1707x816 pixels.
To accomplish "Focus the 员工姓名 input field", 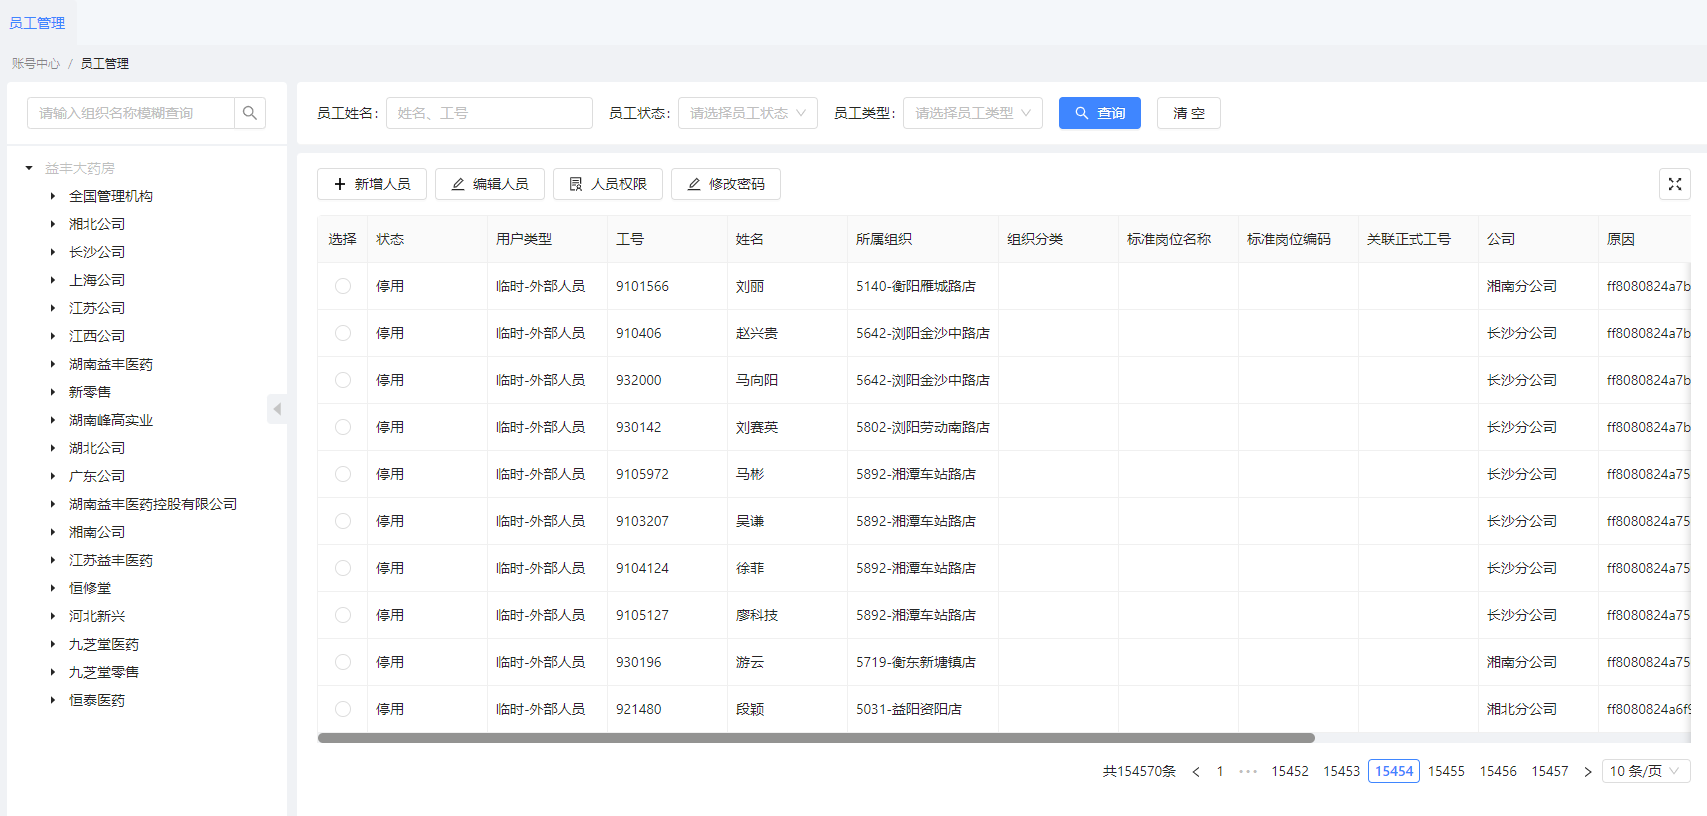I will (x=489, y=113).
